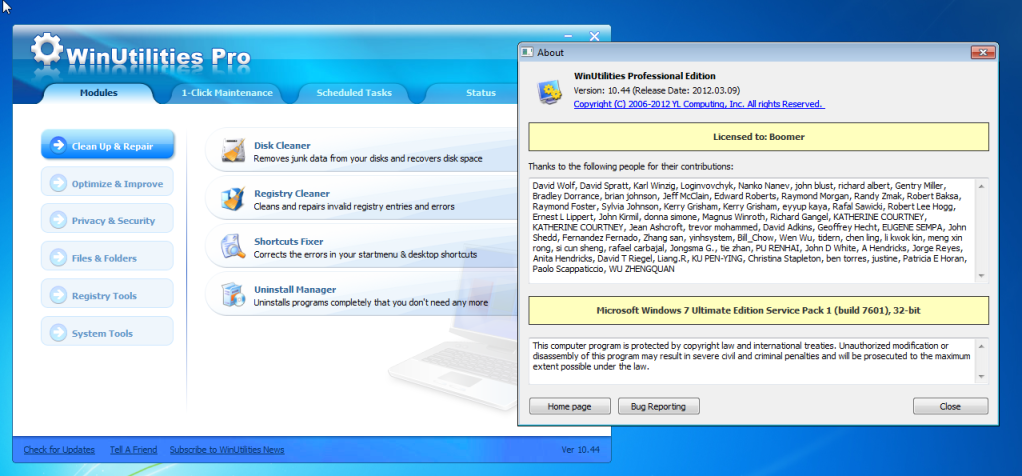Select the Status tab
This screenshot has width=1022, height=476.
480,93
